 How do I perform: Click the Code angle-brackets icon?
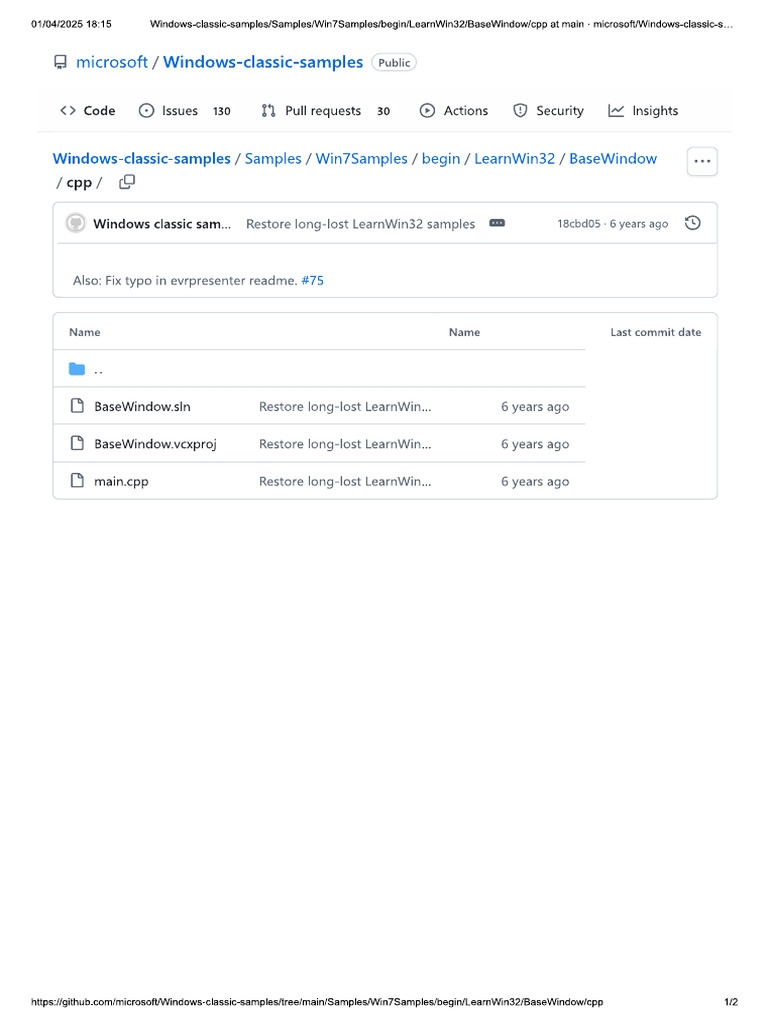pyautogui.click(x=68, y=110)
